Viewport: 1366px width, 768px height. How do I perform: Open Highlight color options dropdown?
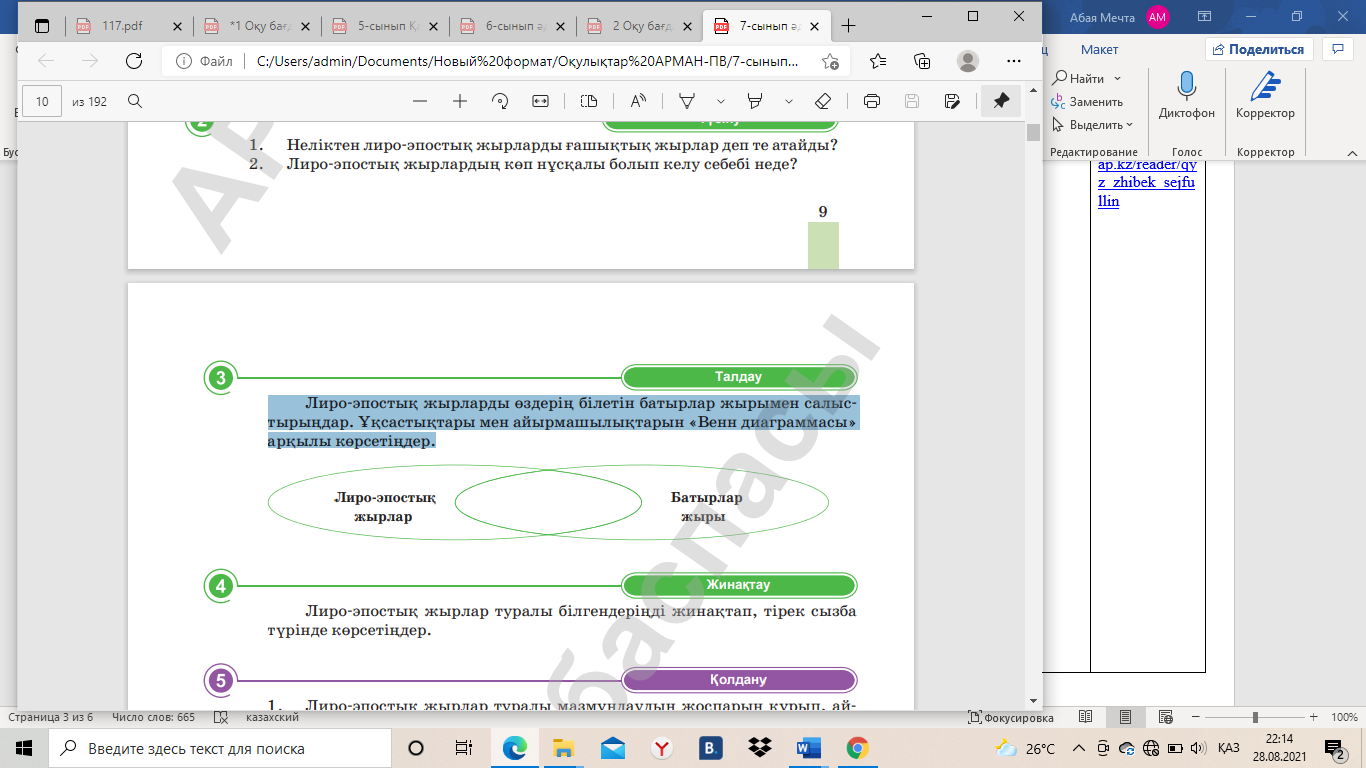click(x=789, y=101)
